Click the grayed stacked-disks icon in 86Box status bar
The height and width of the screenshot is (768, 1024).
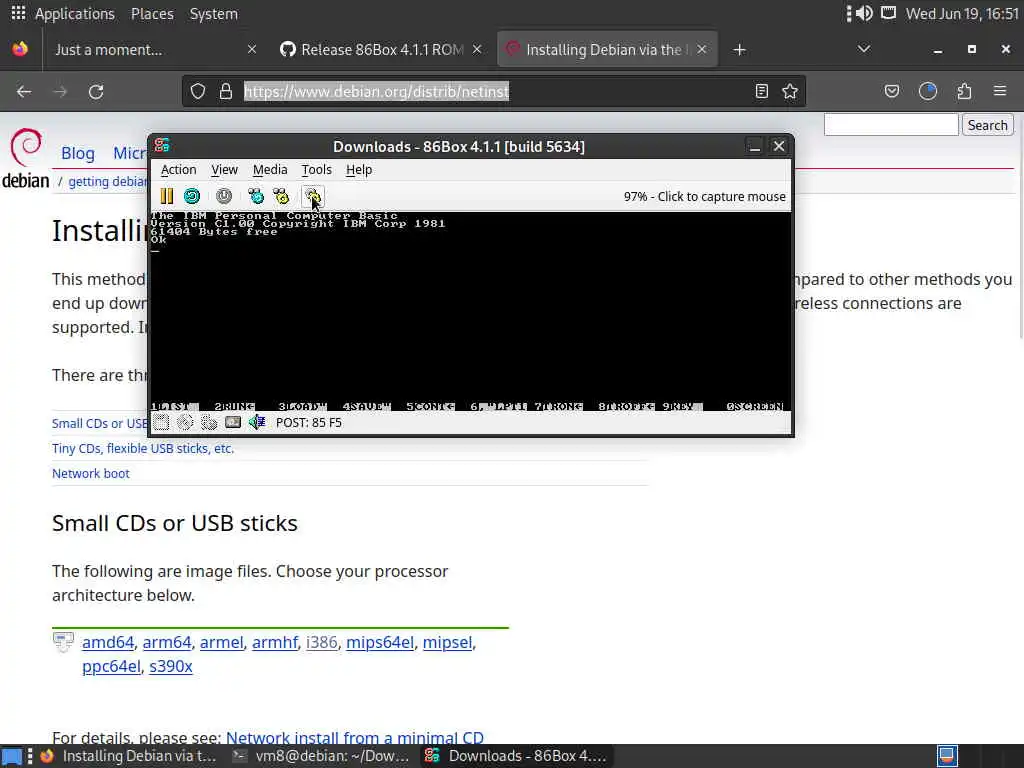coord(209,423)
